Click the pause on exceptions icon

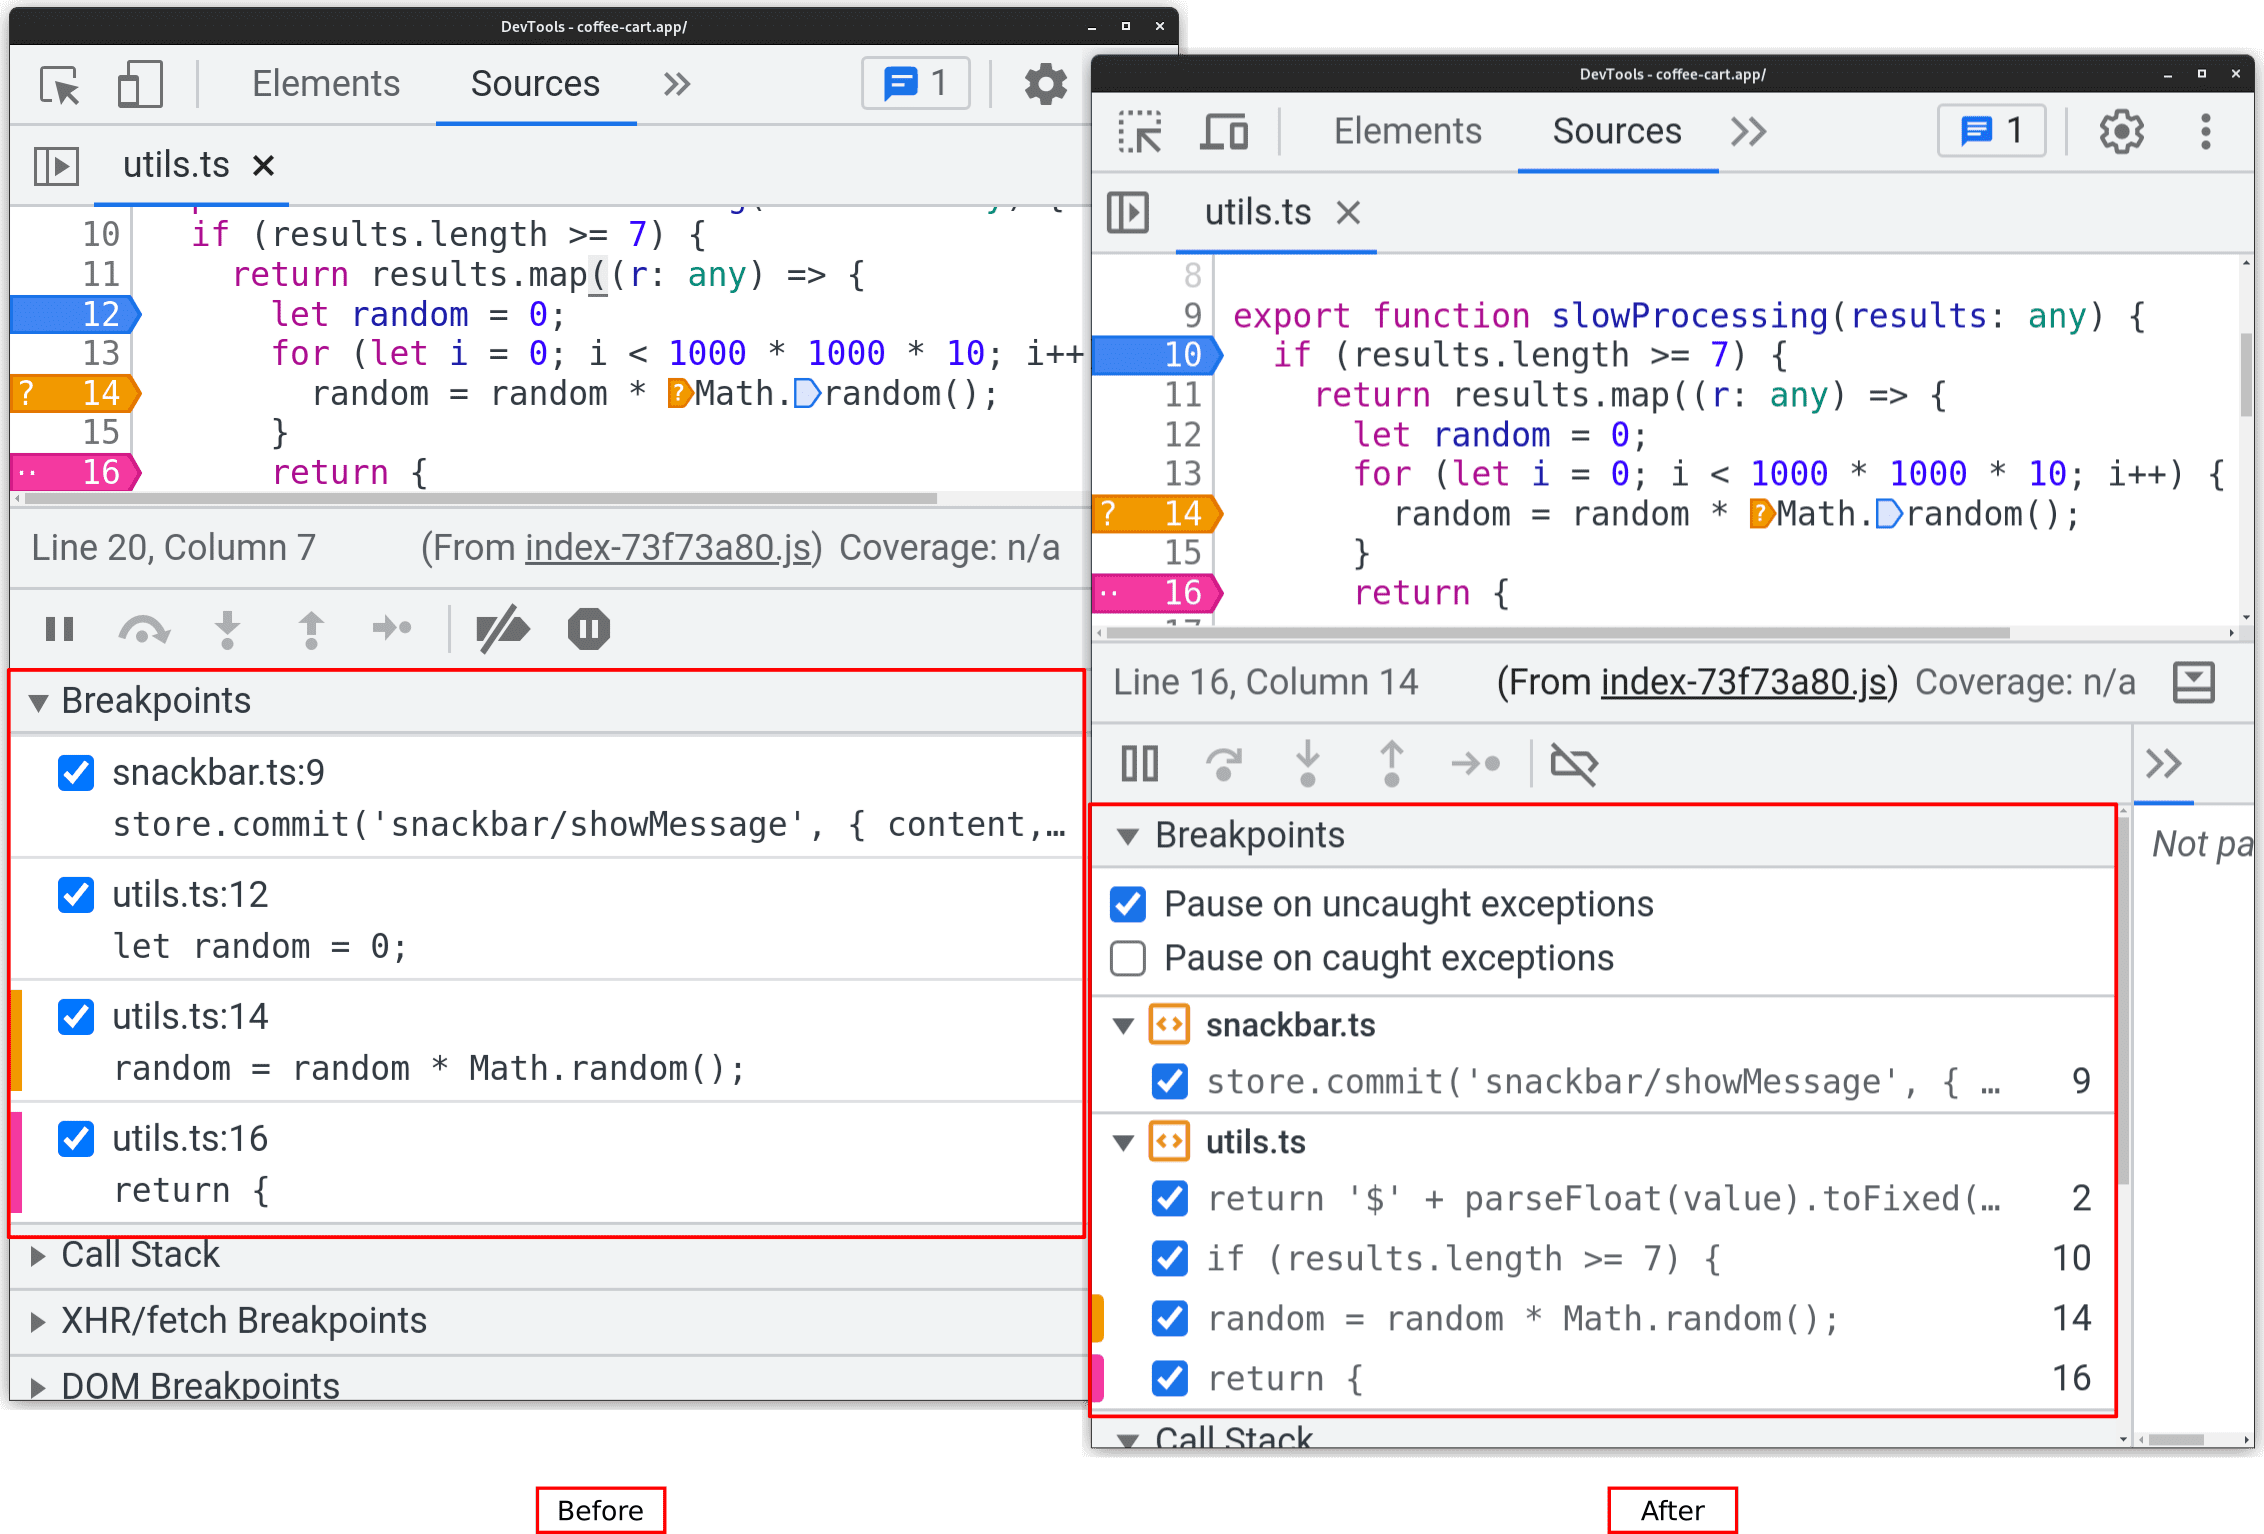[587, 630]
